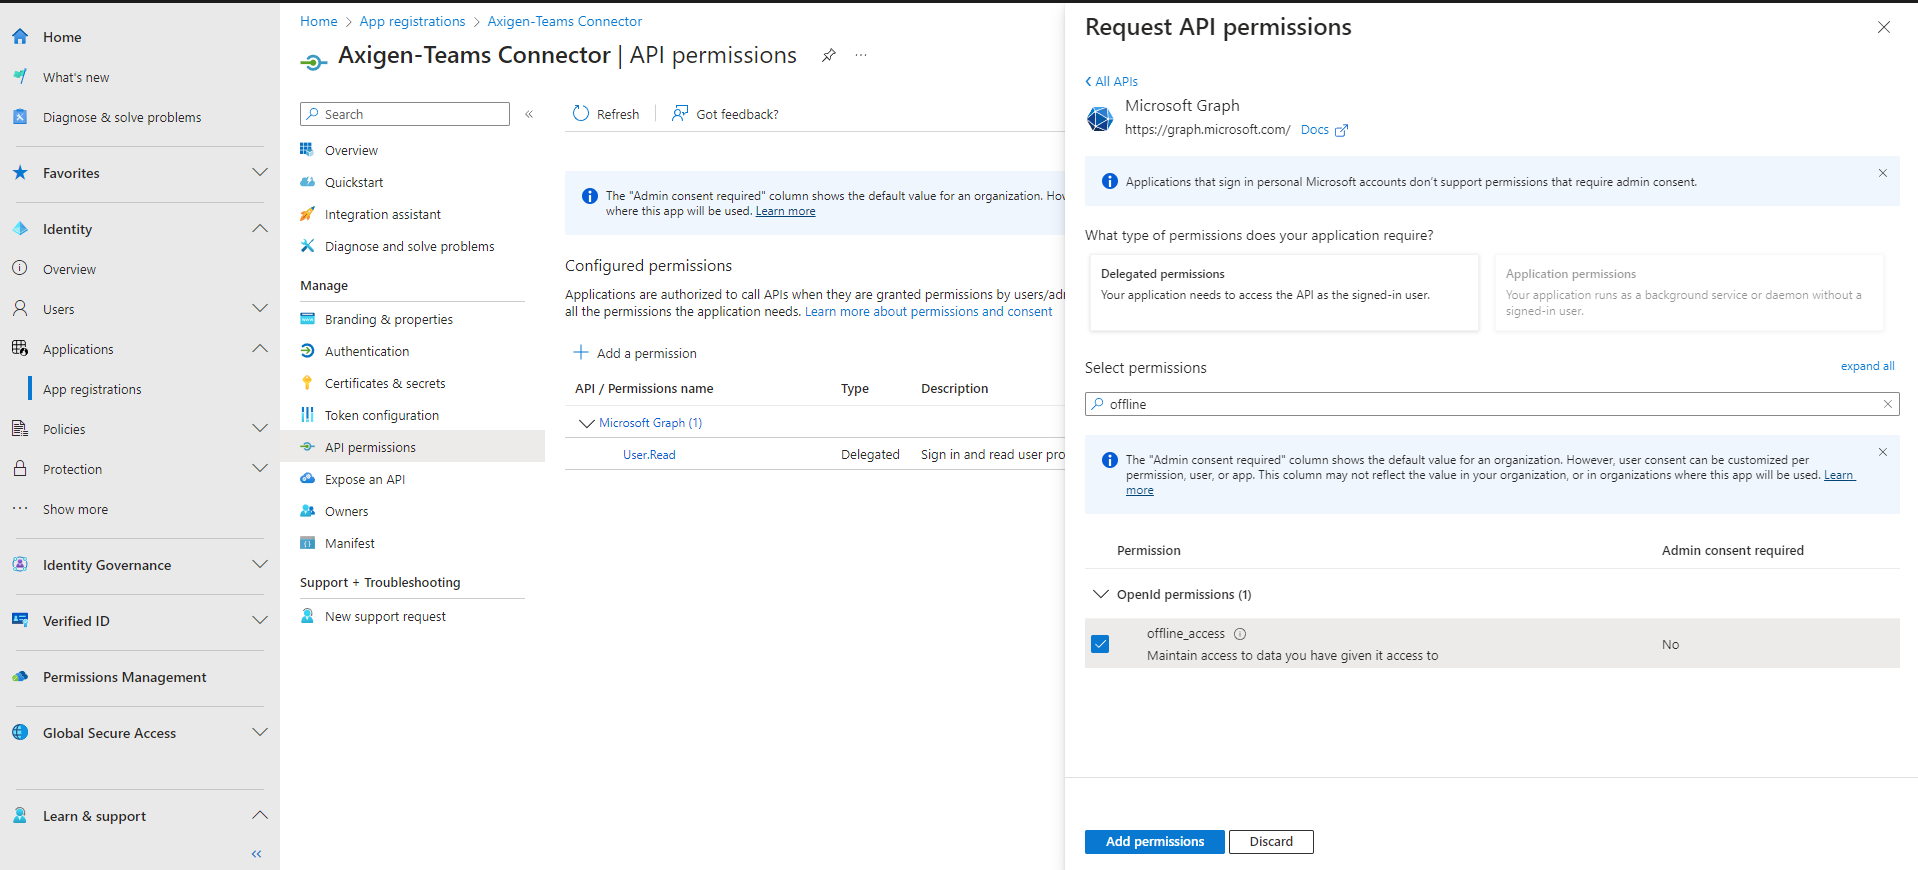Image resolution: width=1918 pixels, height=870 pixels.
Task: Clear the offline search text
Action: 1887,404
